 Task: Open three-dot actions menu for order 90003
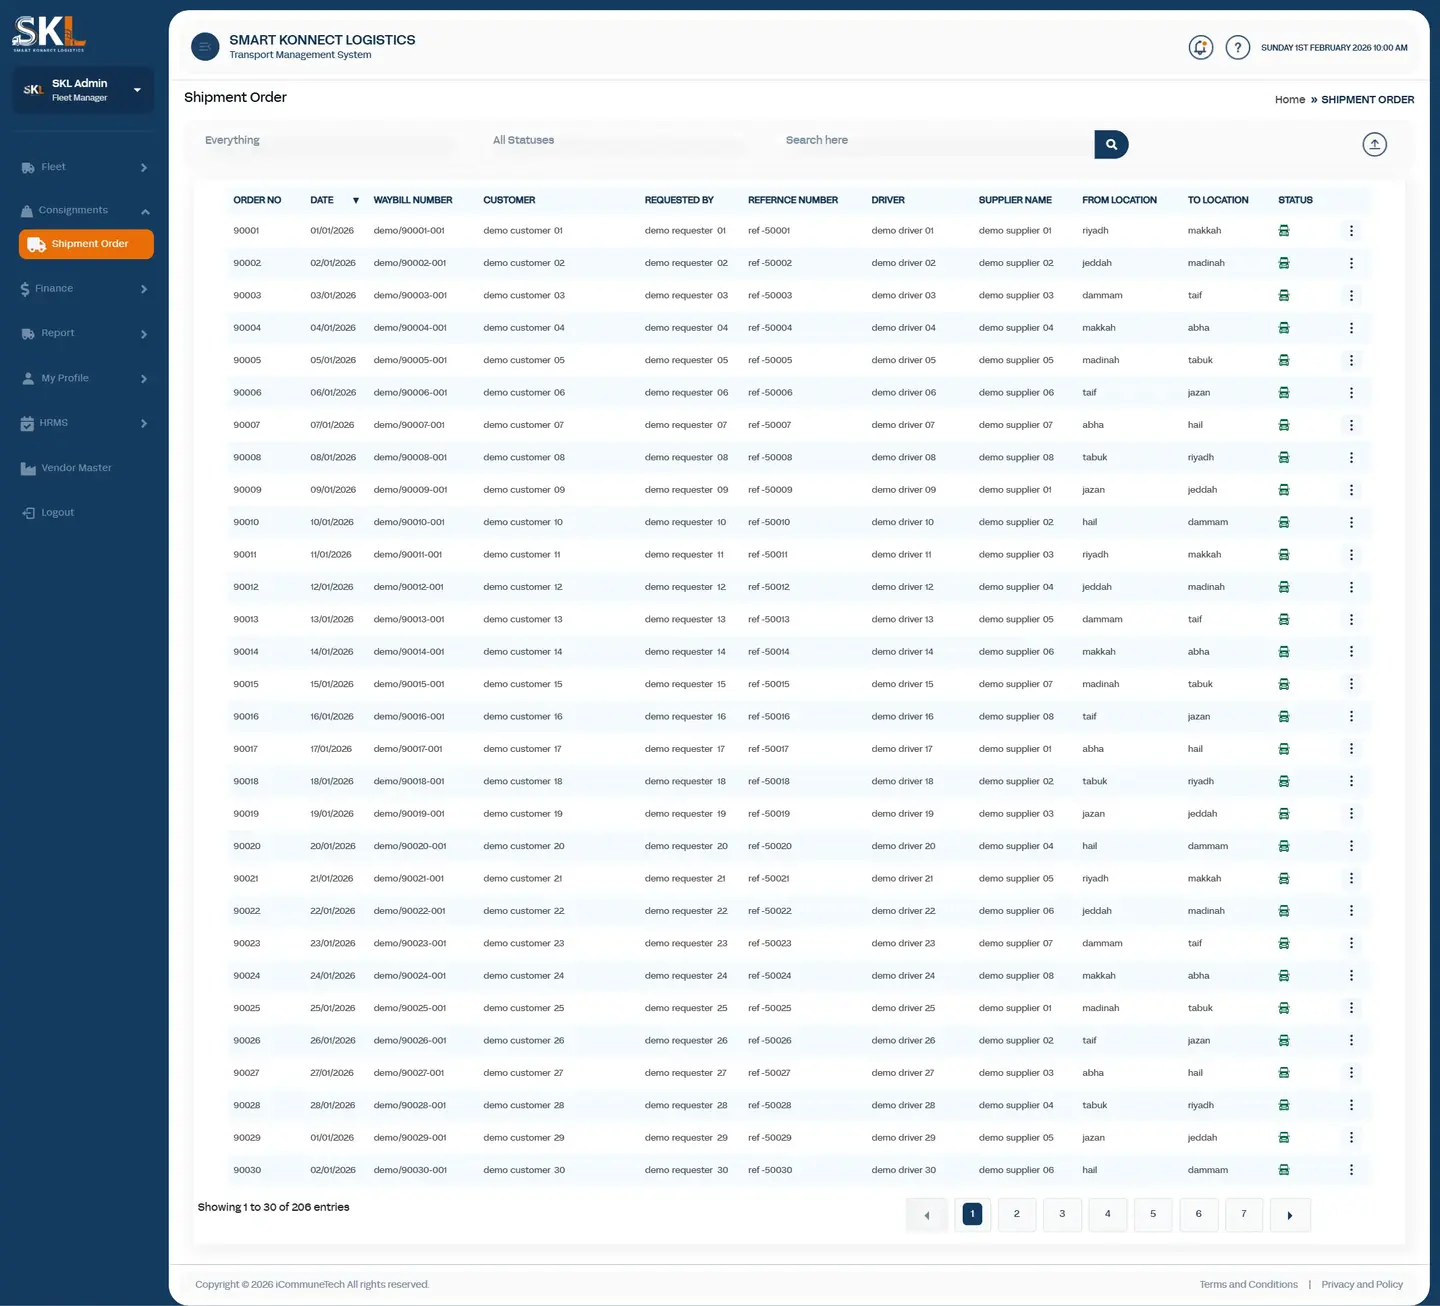point(1351,296)
